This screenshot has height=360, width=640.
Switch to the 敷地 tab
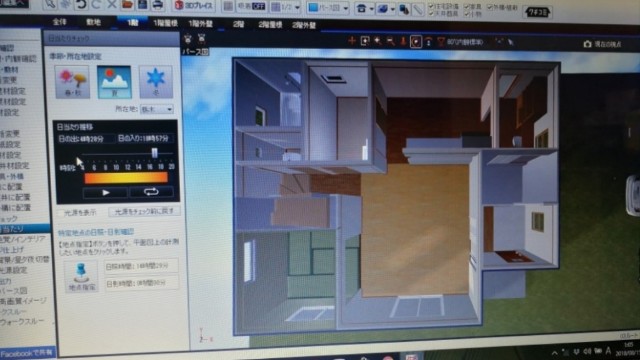point(93,22)
